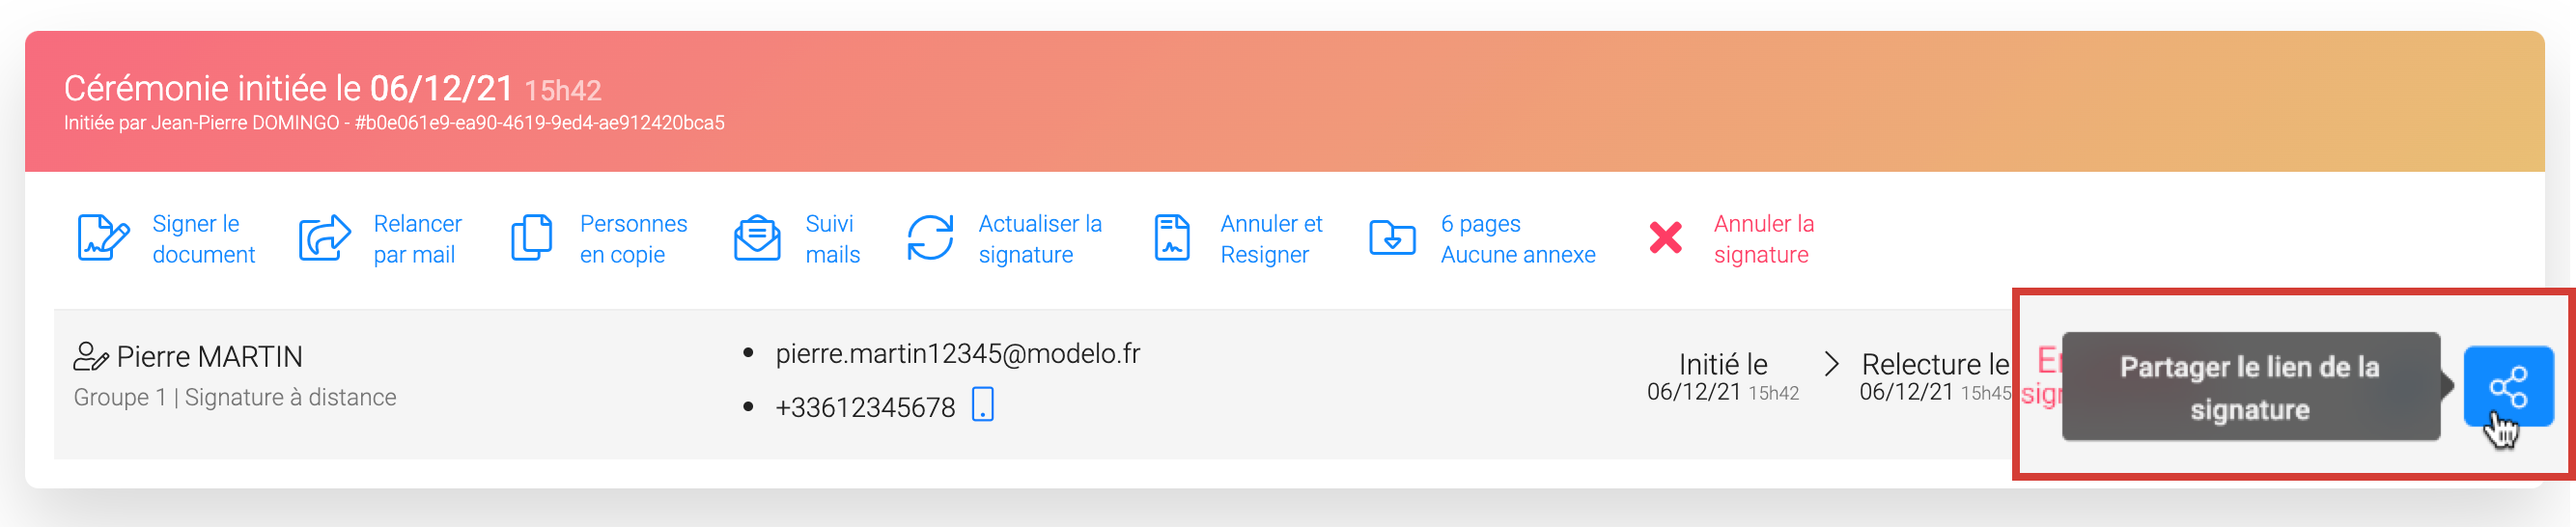This screenshot has height=527, width=2576.
Task: Click 'Annuler la signature' red link
Action: tap(1763, 239)
